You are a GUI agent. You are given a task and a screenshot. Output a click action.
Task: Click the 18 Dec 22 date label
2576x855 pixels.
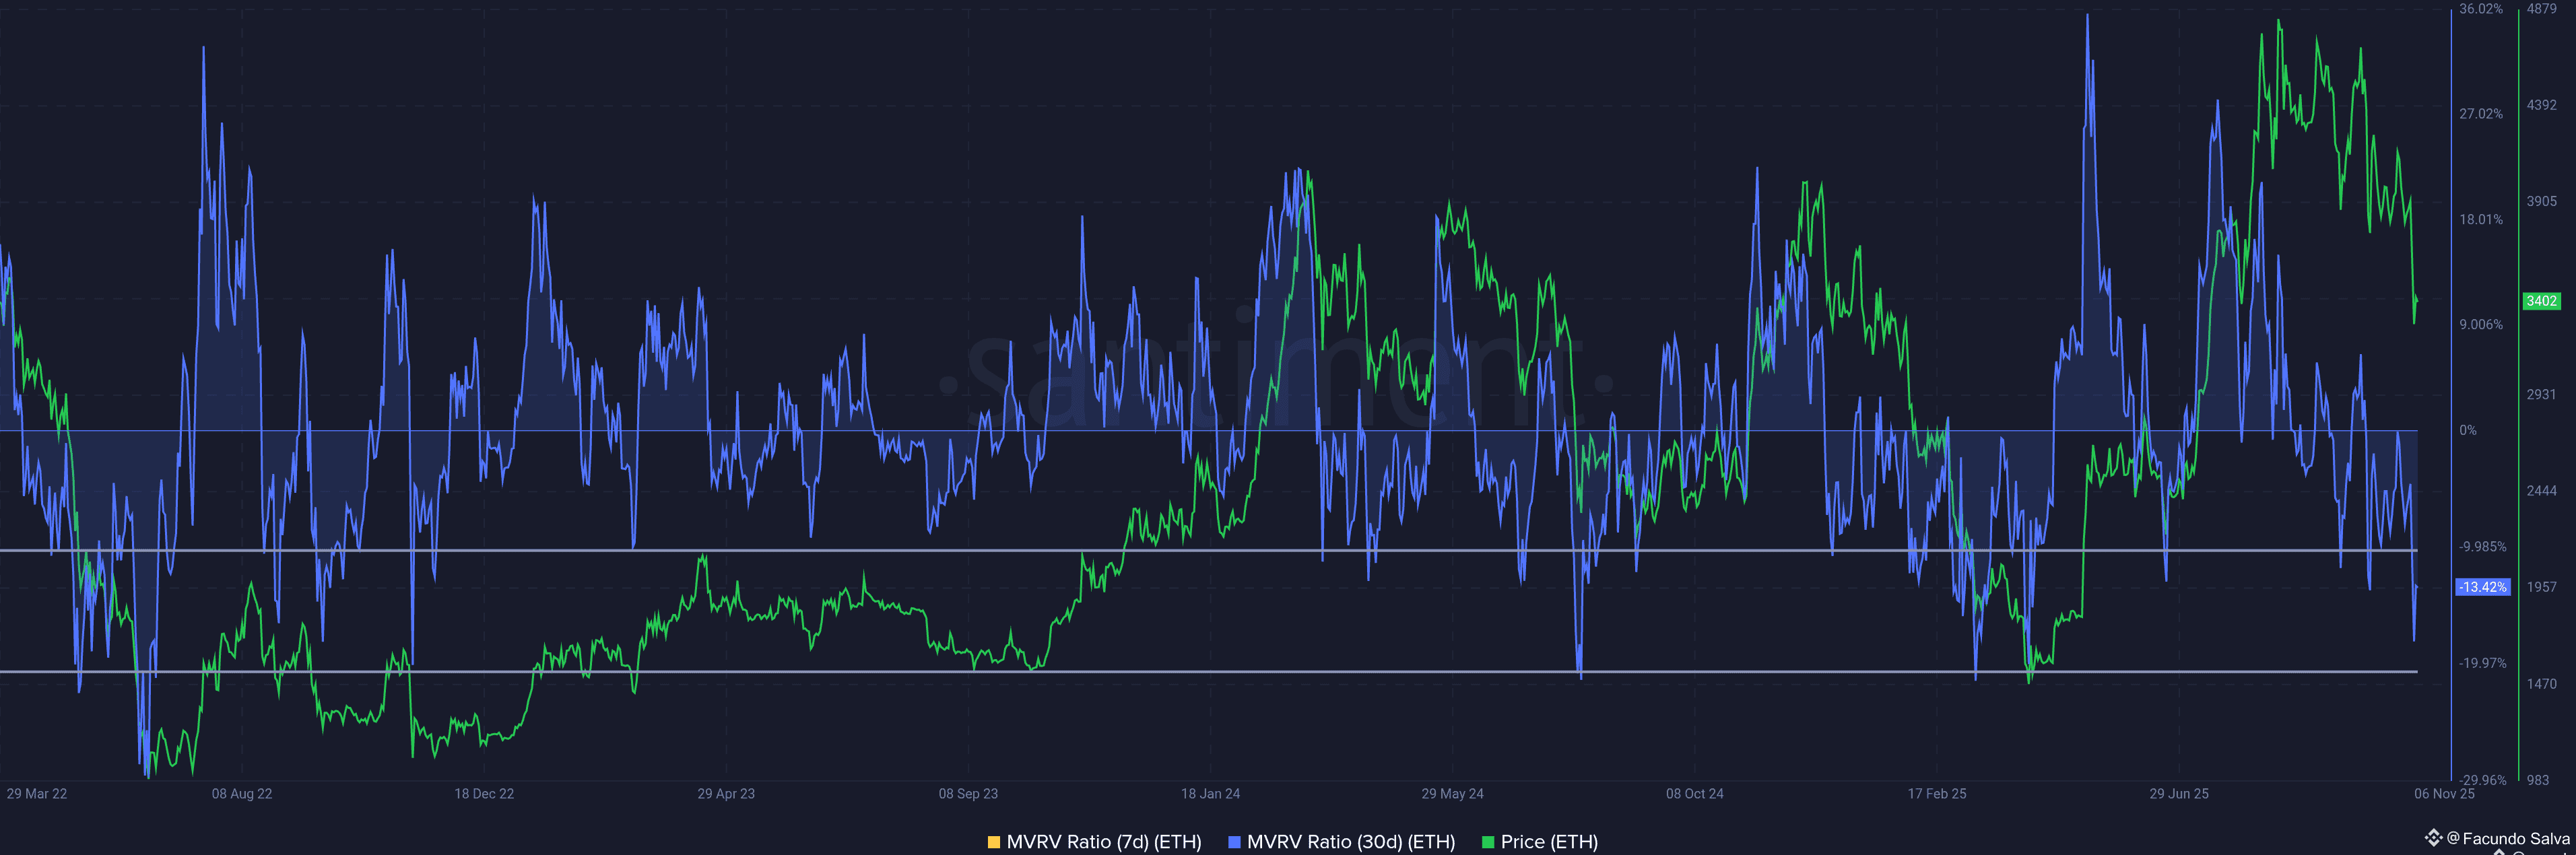(484, 794)
